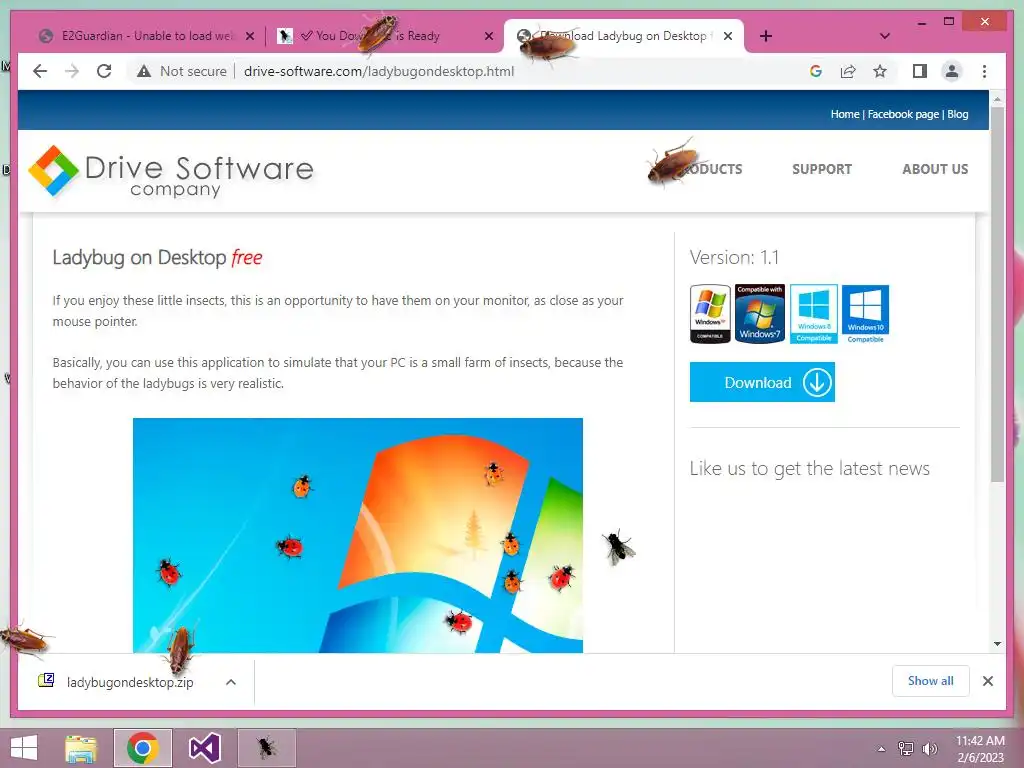Viewport: 1024px width, 768px height.
Task: Click the browser forward arrow
Action: tap(72, 71)
